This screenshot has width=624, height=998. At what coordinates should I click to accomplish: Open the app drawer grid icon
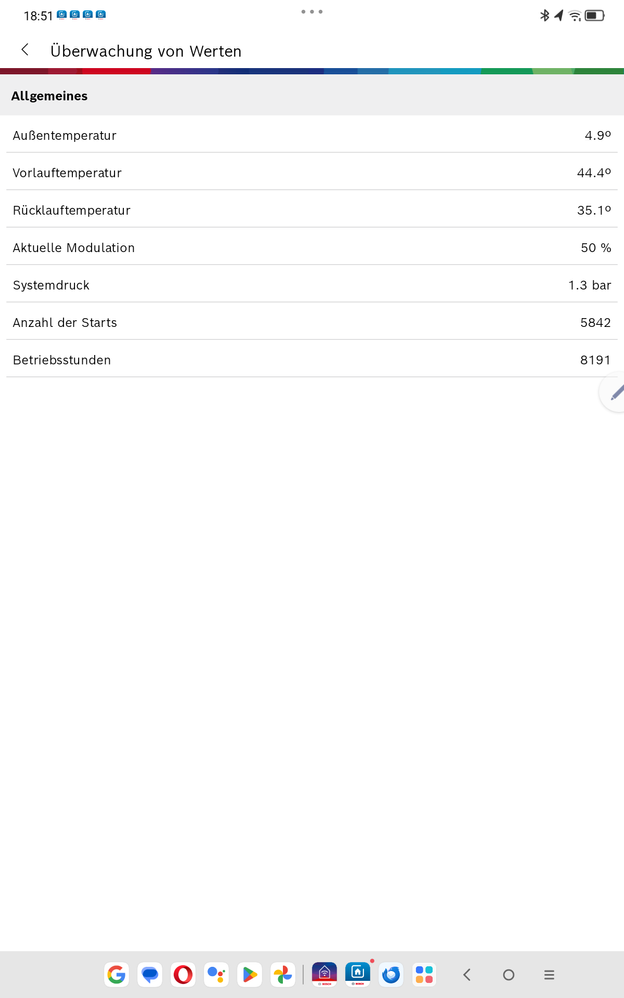[x=424, y=974]
